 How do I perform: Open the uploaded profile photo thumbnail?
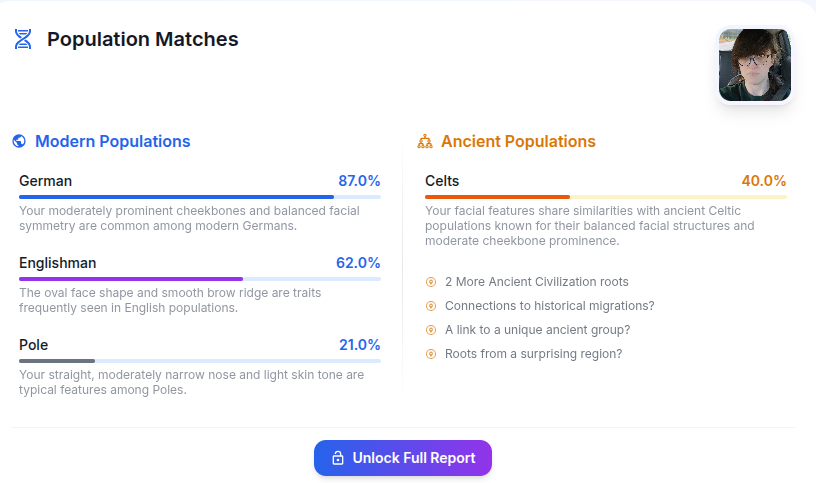click(755, 65)
